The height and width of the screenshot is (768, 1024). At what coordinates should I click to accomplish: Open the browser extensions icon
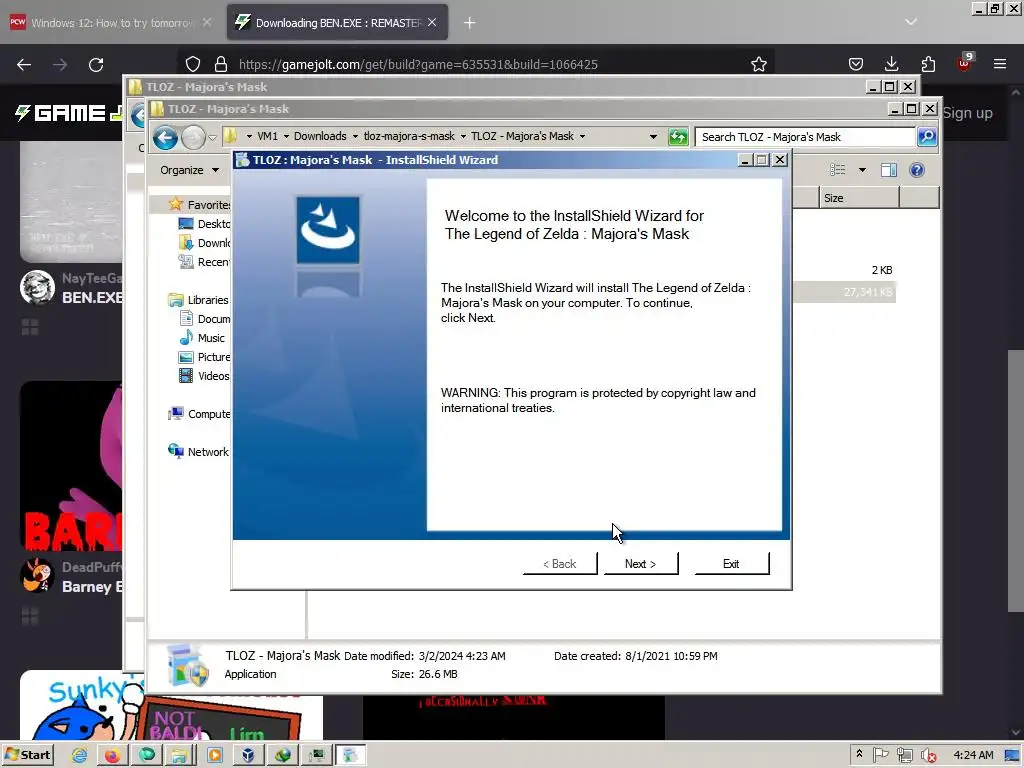(x=928, y=64)
